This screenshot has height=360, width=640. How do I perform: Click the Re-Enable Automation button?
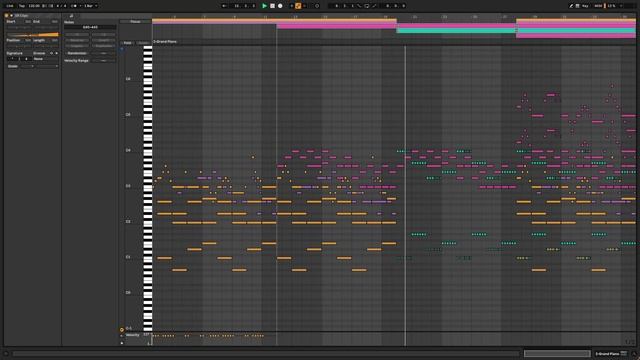(304, 6)
